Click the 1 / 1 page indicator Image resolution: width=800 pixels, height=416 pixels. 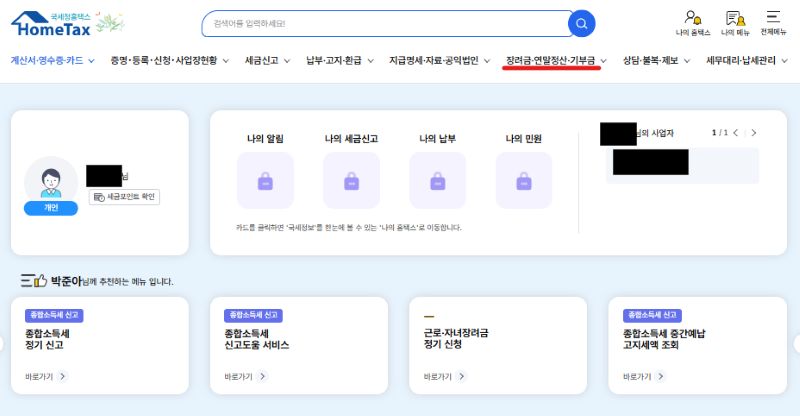coord(720,133)
